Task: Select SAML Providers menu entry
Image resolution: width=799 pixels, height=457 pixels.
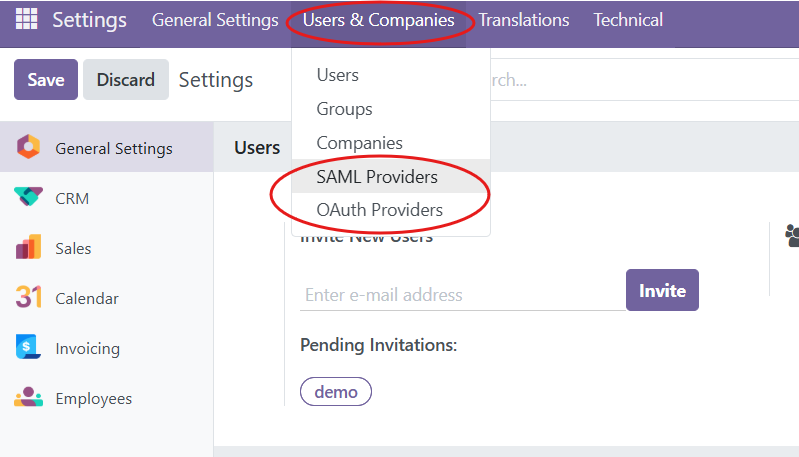Action: pyautogui.click(x=377, y=177)
